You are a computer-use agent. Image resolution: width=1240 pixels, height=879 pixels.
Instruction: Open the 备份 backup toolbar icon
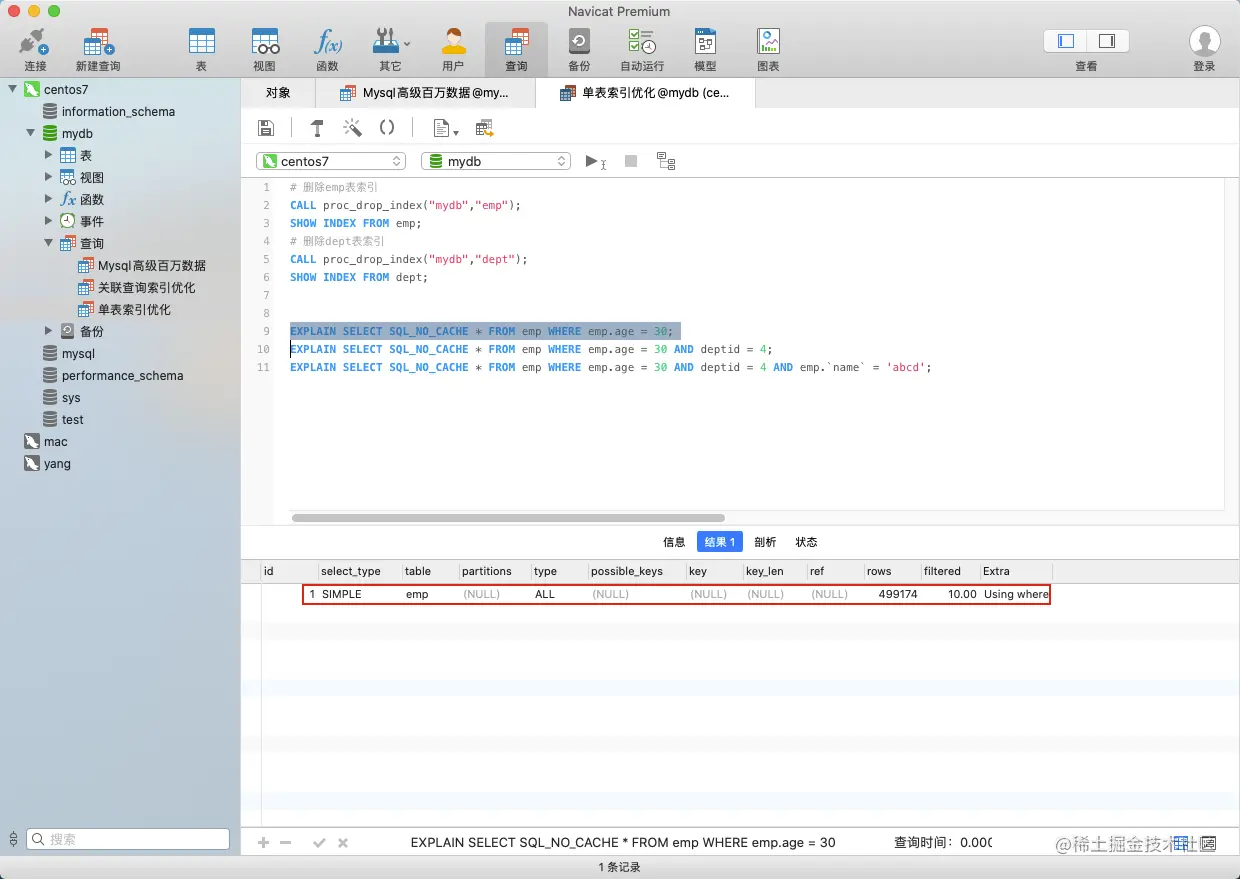(x=579, y=42)
